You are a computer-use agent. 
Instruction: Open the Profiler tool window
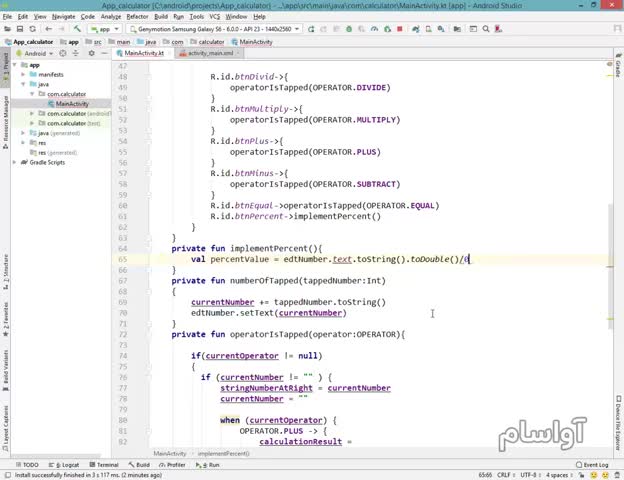pos(174,465)
